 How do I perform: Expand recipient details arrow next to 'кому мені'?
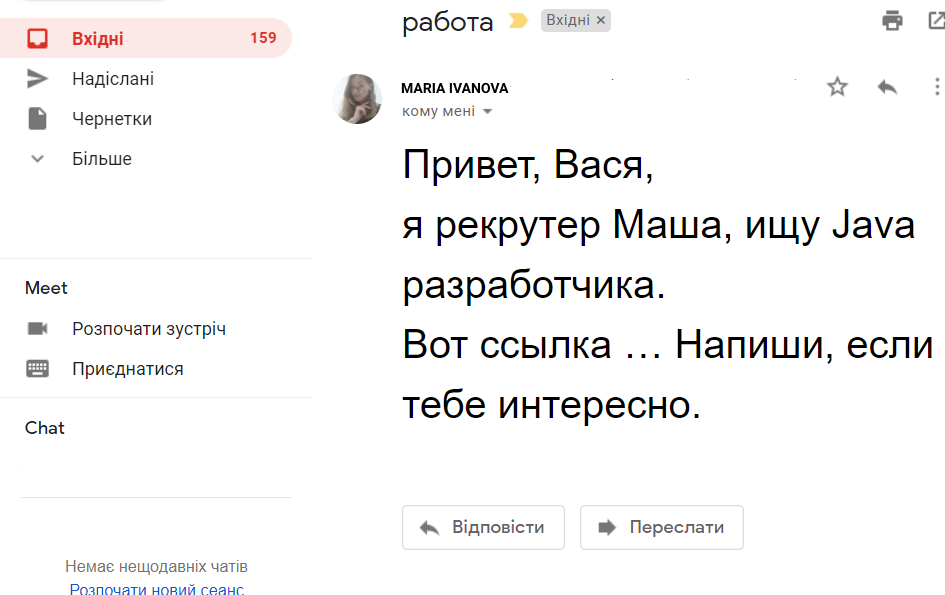pos(488,112)
